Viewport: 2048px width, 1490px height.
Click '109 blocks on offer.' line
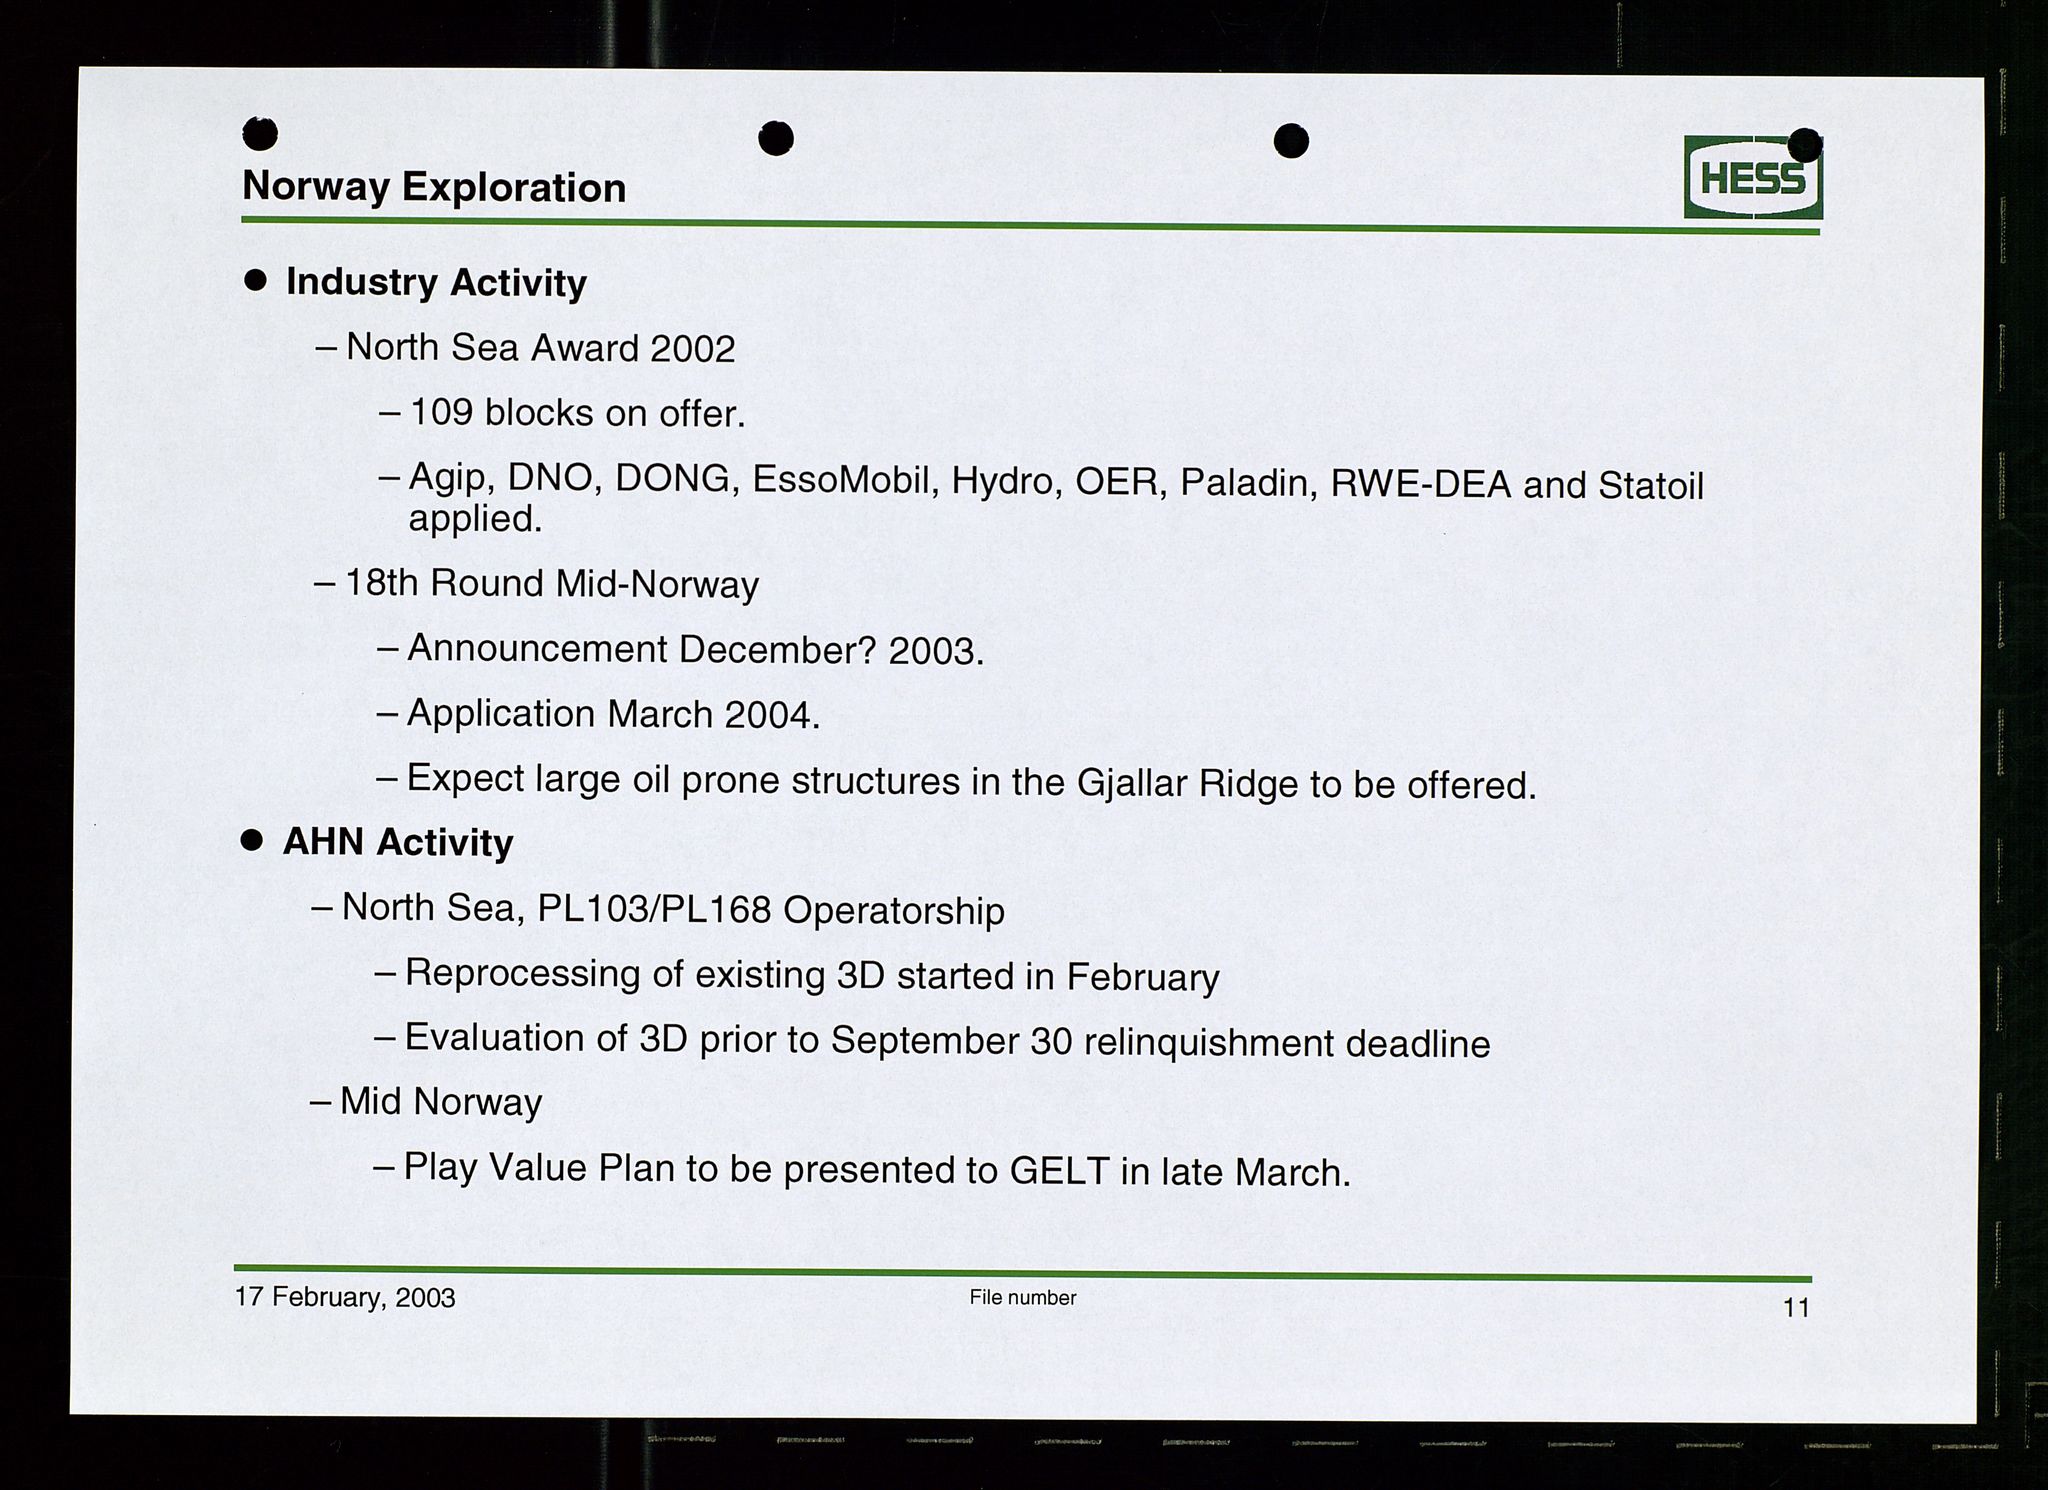pyautogui.click(x=578, y=413)
